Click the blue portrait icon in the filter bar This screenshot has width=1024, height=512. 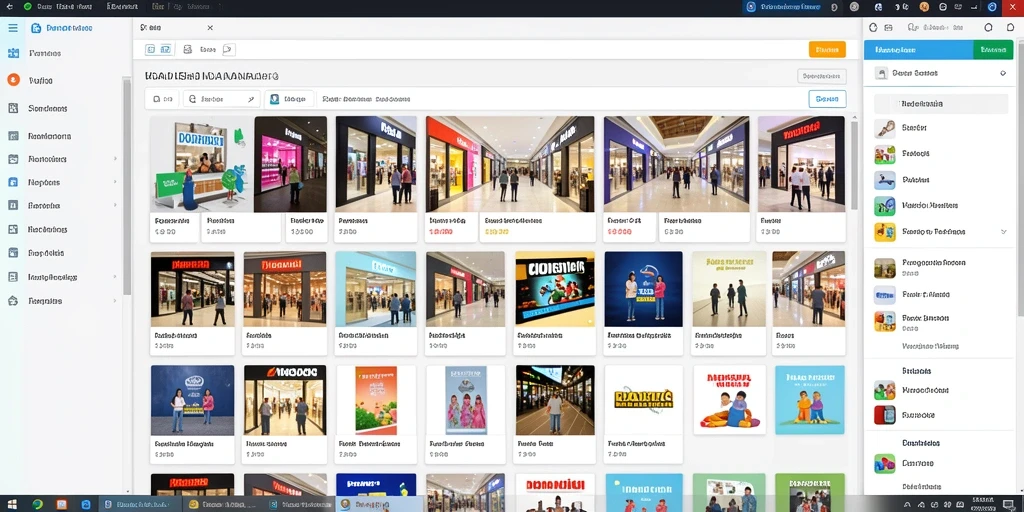[274, 99]
